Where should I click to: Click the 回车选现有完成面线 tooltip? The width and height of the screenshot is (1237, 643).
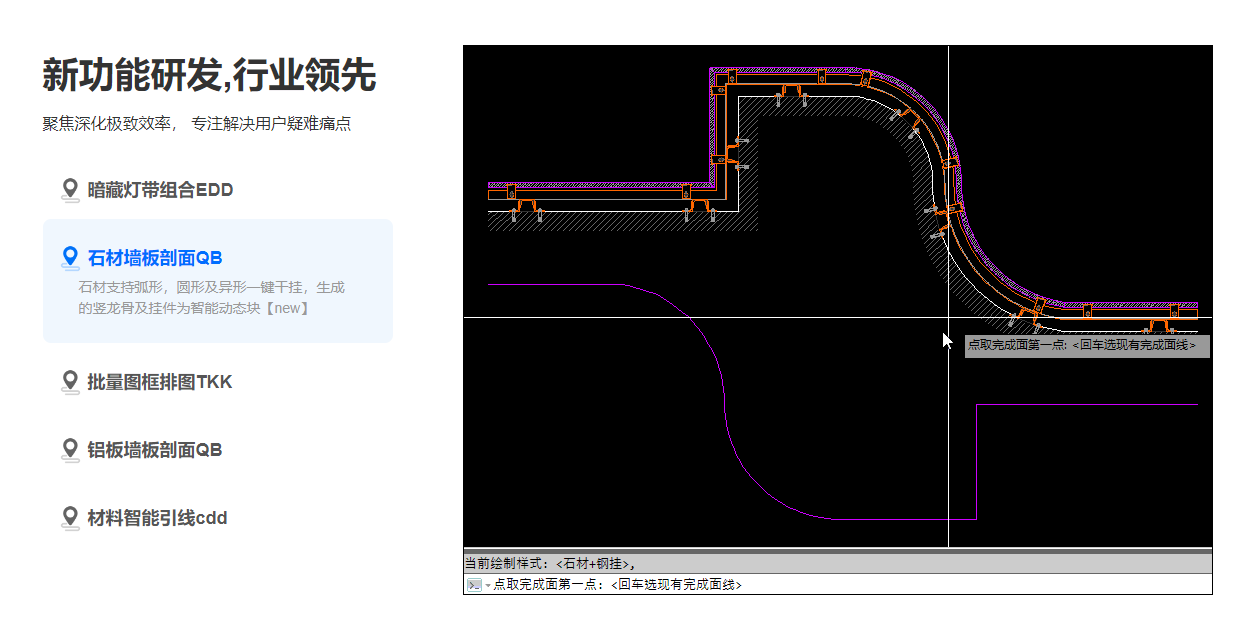coord(1137,347)
